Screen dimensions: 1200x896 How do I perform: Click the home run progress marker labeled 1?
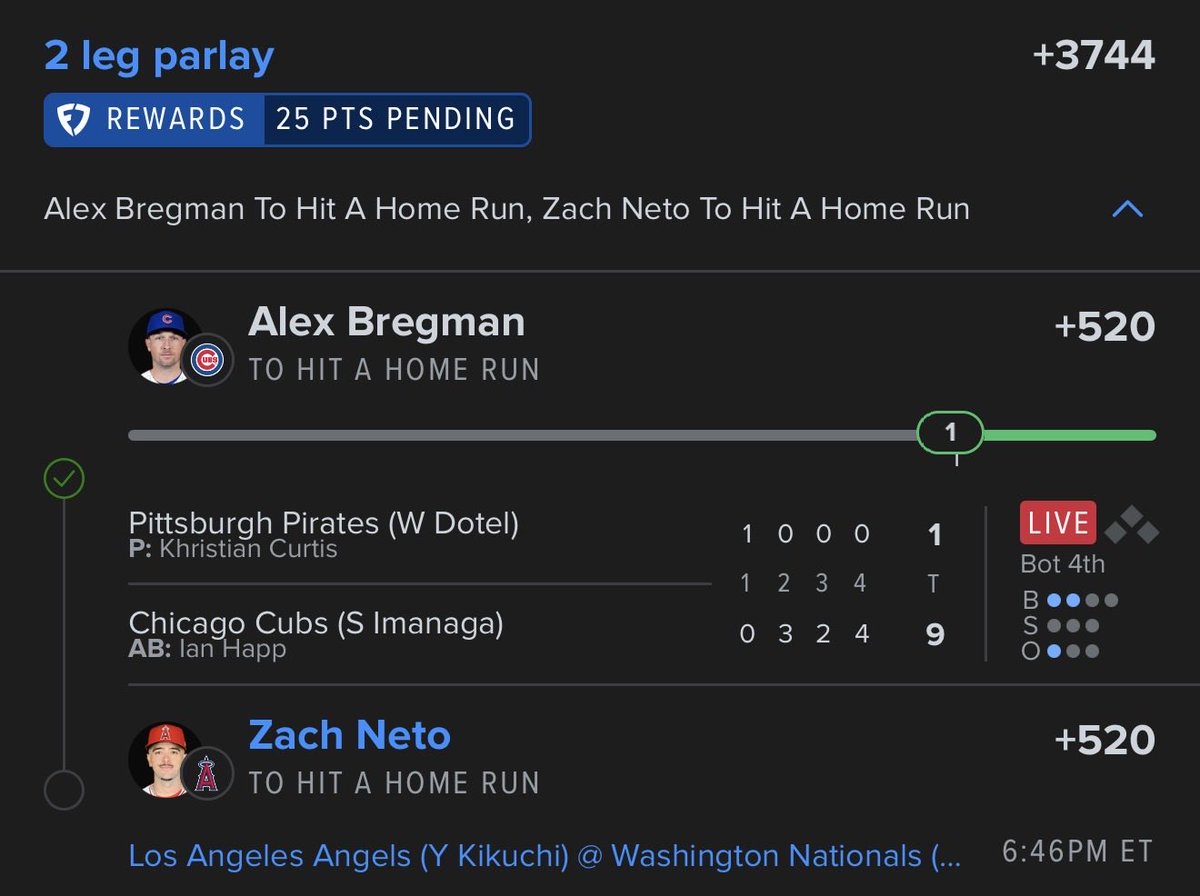[x=950, y=433]
